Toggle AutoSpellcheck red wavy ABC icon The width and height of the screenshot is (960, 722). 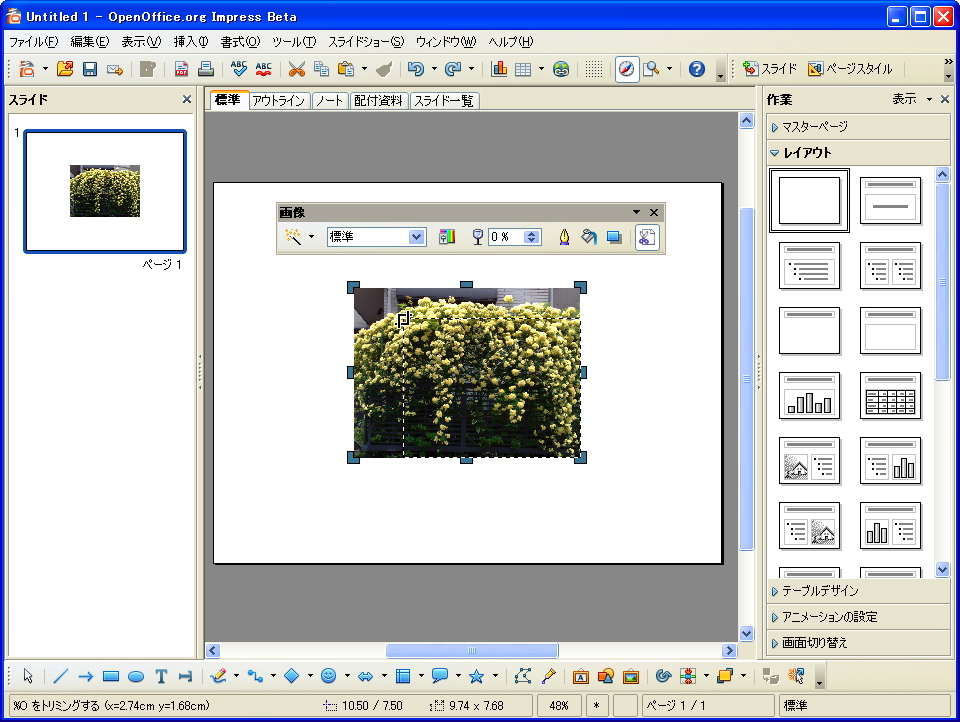click(x=263, y=69)
